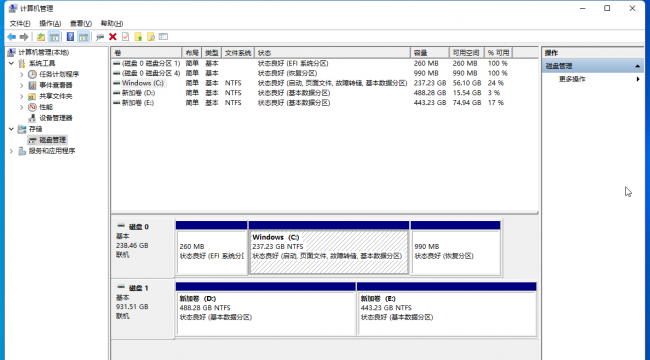Select 系统工具 label in the tree
Image resolution: width=650 pixels, height=360 pixels.
pyautogui.click(x=42, y=63)
